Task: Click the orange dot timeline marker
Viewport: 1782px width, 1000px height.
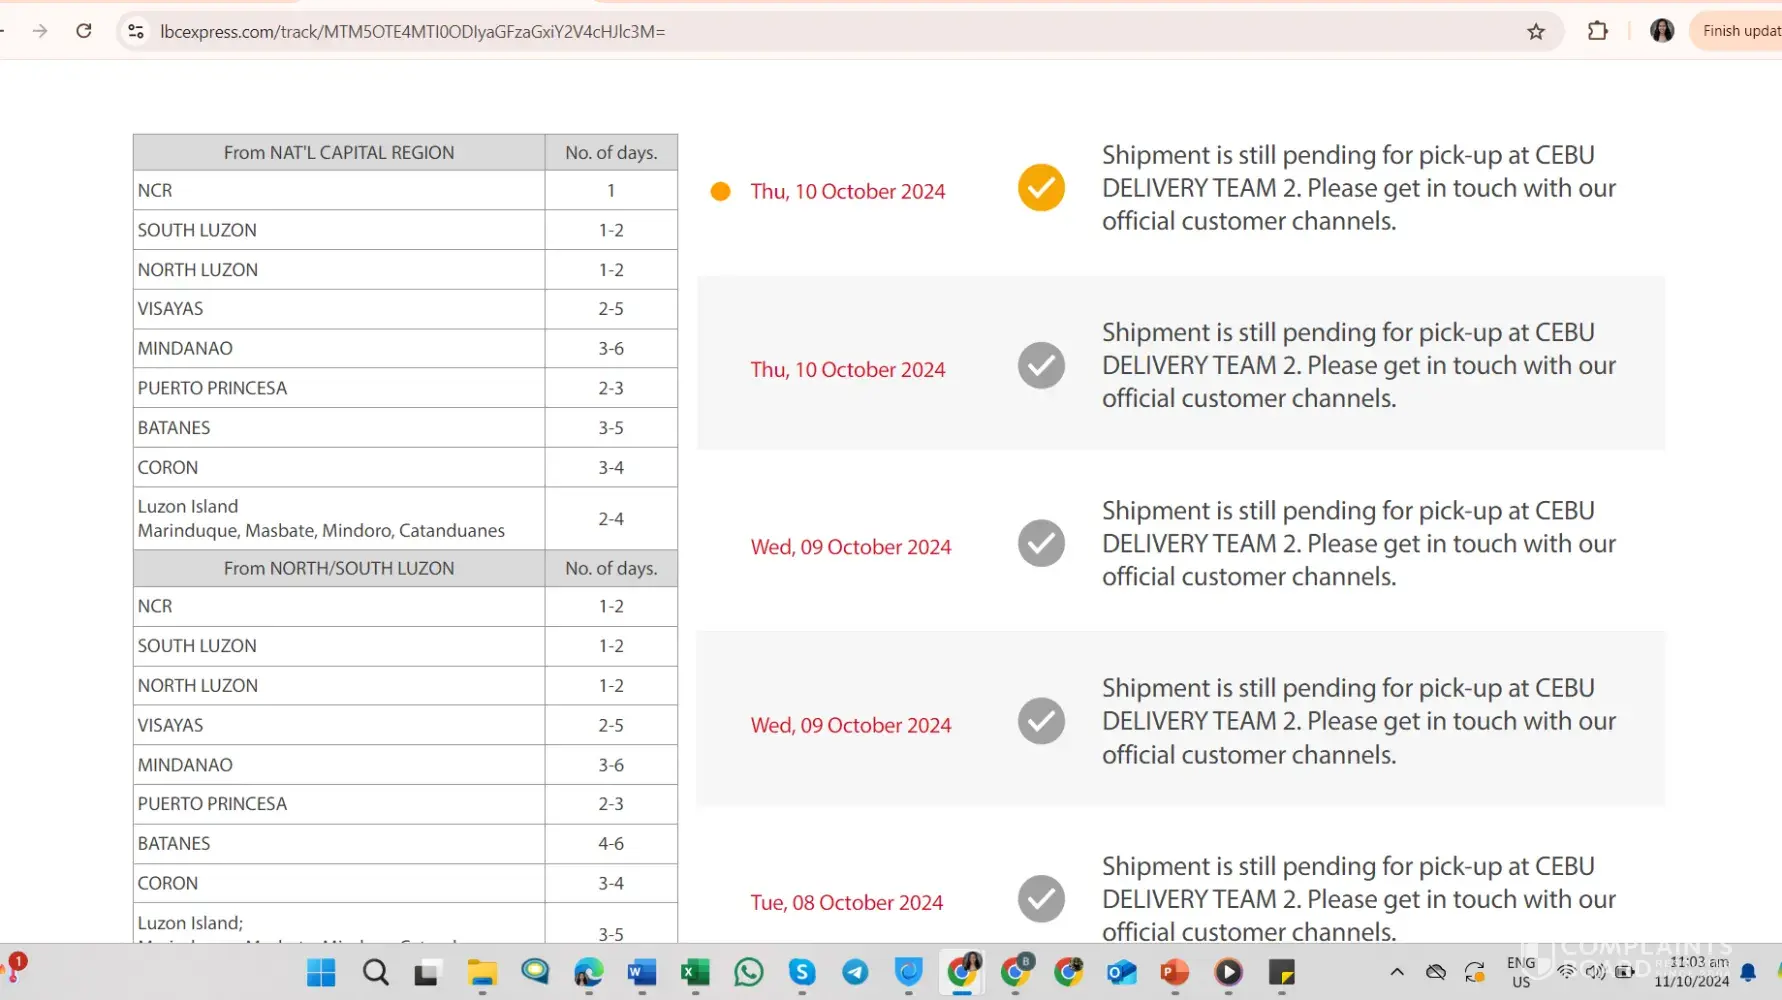Action: [720, 191]
